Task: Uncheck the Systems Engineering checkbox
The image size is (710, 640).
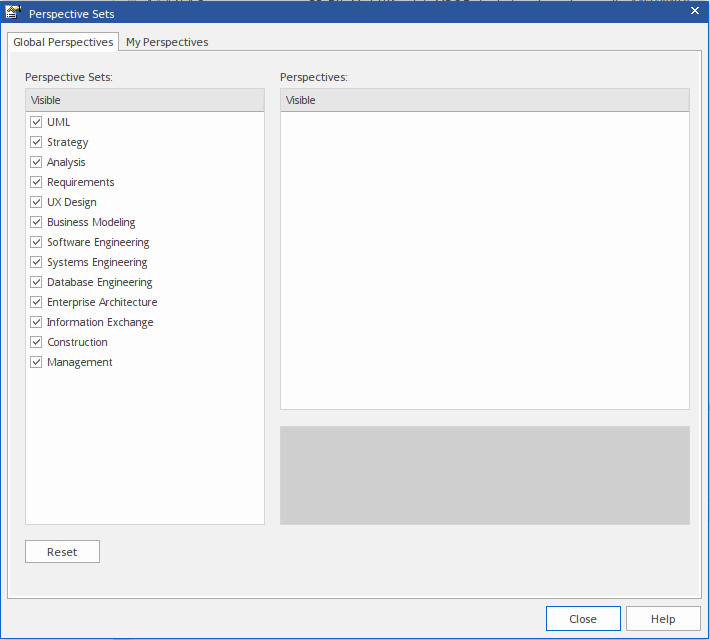Action: 36,262
